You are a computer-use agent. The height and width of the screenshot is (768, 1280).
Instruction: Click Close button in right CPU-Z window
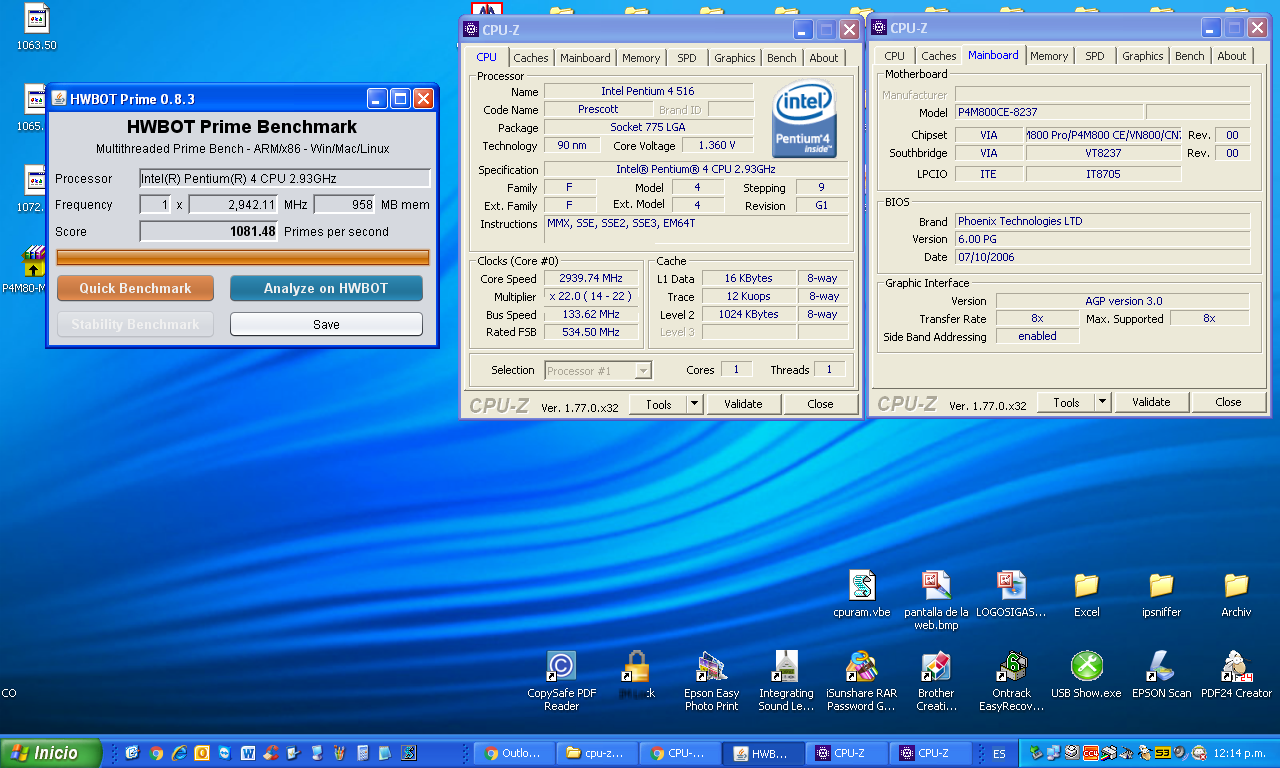1228,402
